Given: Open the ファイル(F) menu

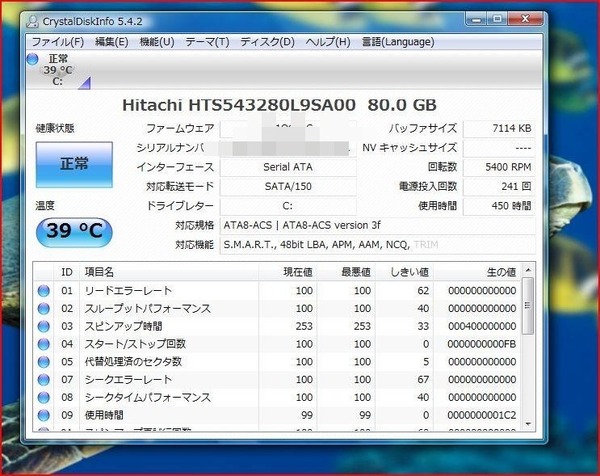Looking at the screenshot, I should pos(57,42).
